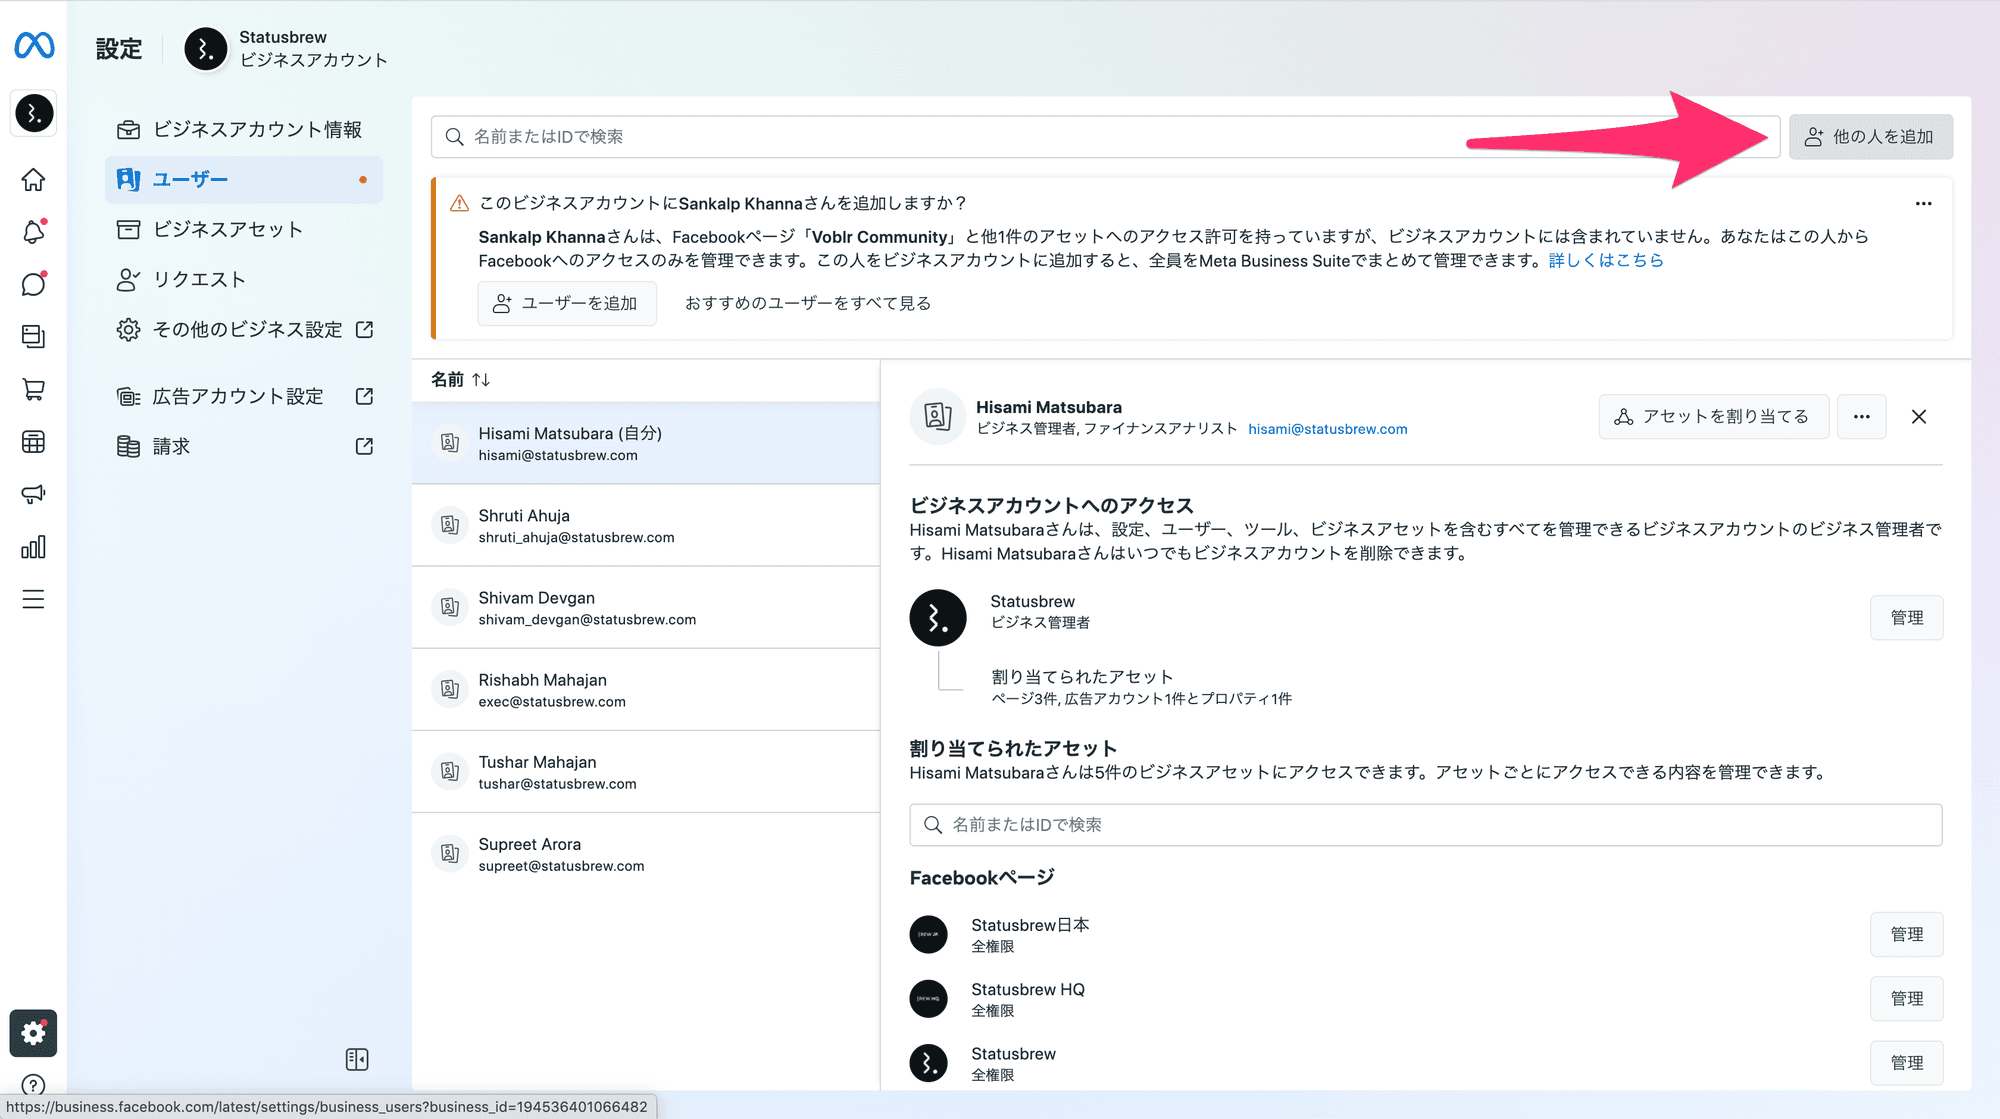Viewport: 2000px width, 1119px height.
Task: Close the Hisami Matsubara detail panel
Action: pos(1918,417)
